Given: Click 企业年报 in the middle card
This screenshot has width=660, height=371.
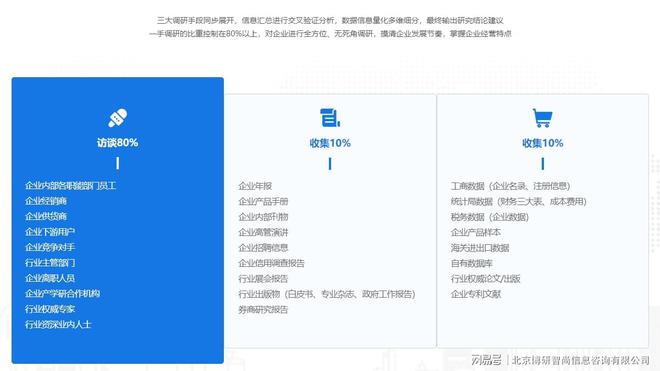Looking at the screenshot, I should 255,186.
